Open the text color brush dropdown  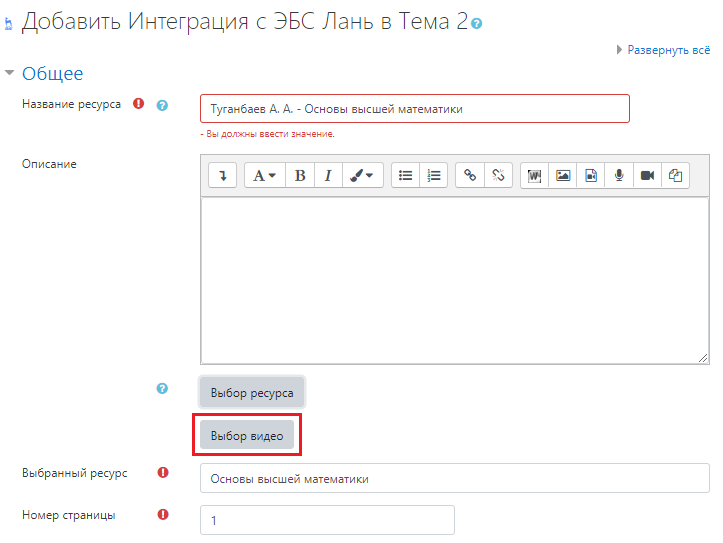(362, 175)
